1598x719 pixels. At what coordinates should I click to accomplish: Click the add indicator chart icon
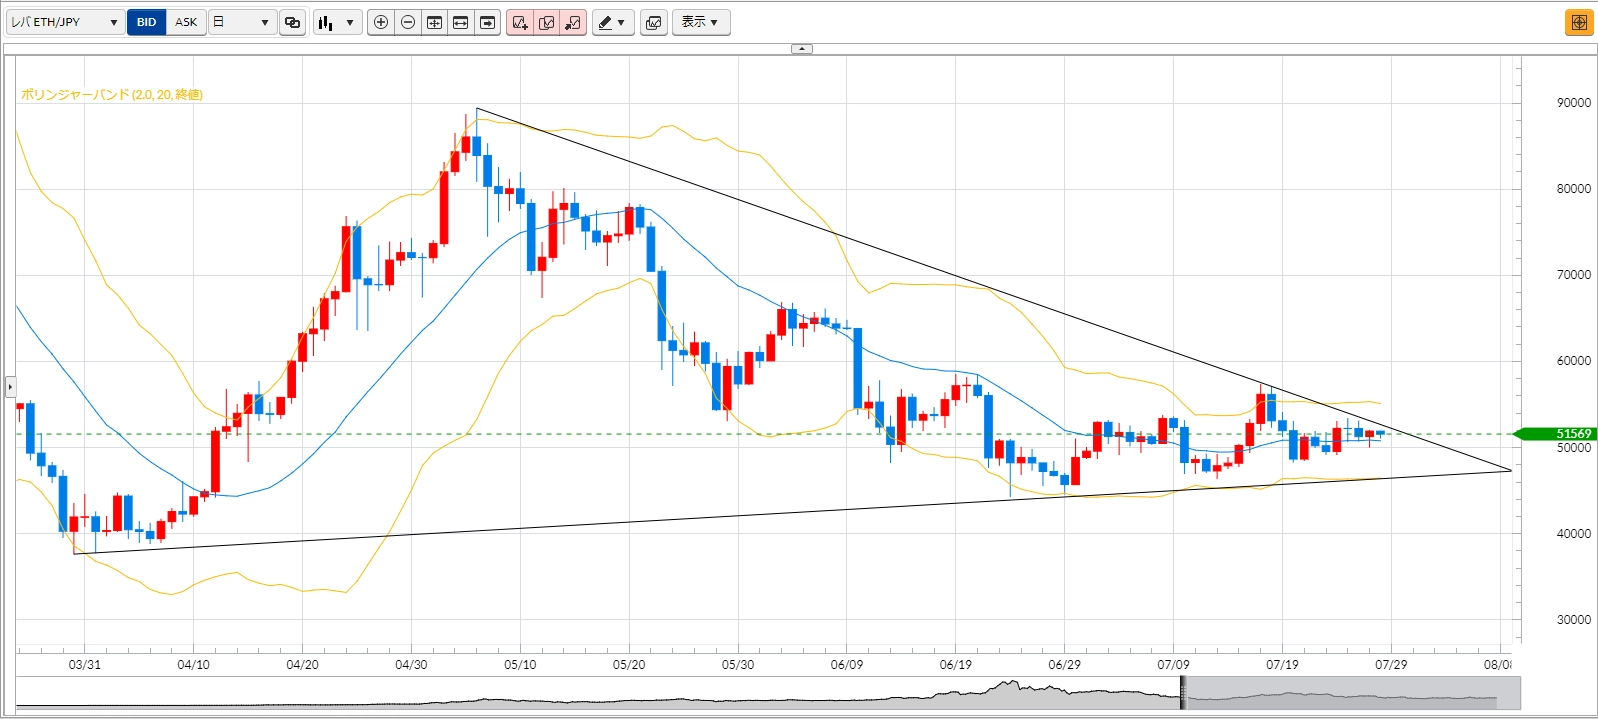tap(520, 22)
